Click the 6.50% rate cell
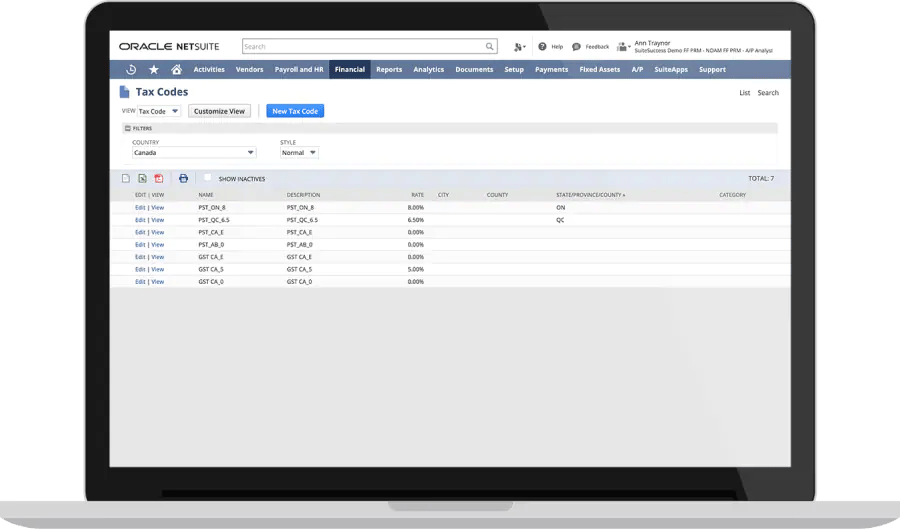Screen dimensions: 900x529 point(416,220)
